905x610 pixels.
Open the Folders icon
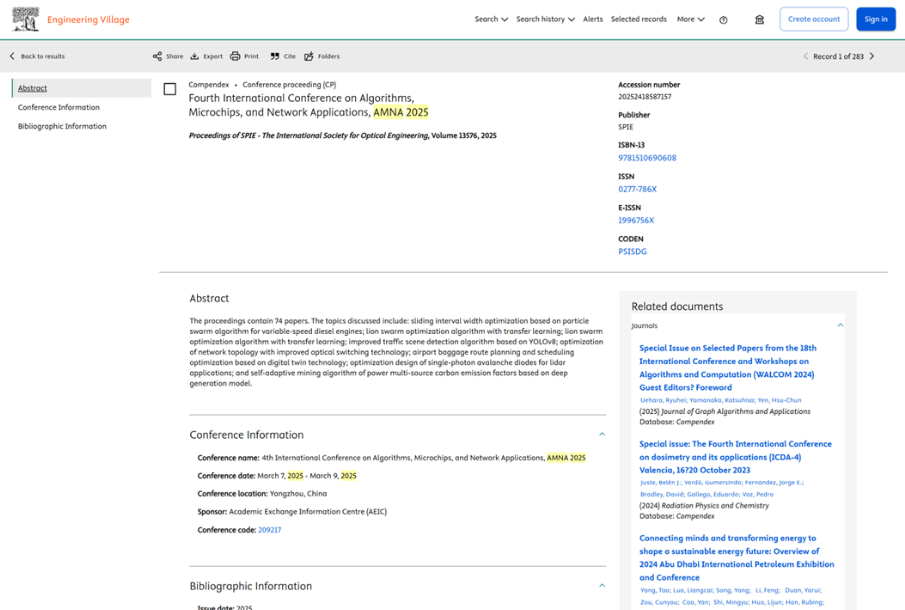pyautogui.click(x=309, y=57)
